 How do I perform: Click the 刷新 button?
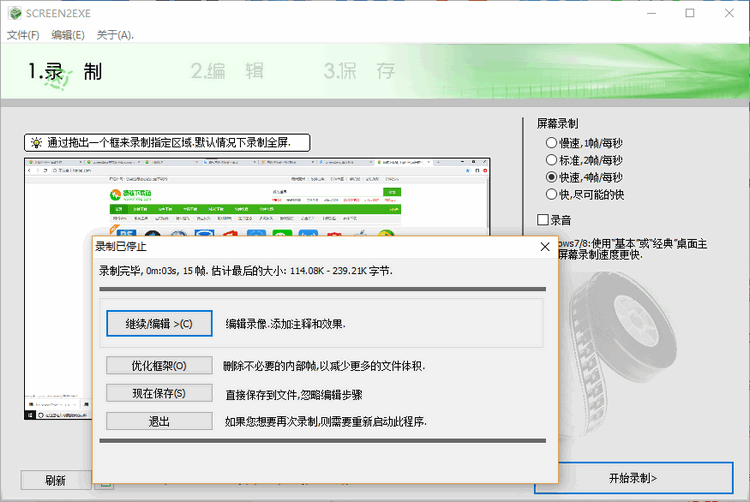point(55,480)
